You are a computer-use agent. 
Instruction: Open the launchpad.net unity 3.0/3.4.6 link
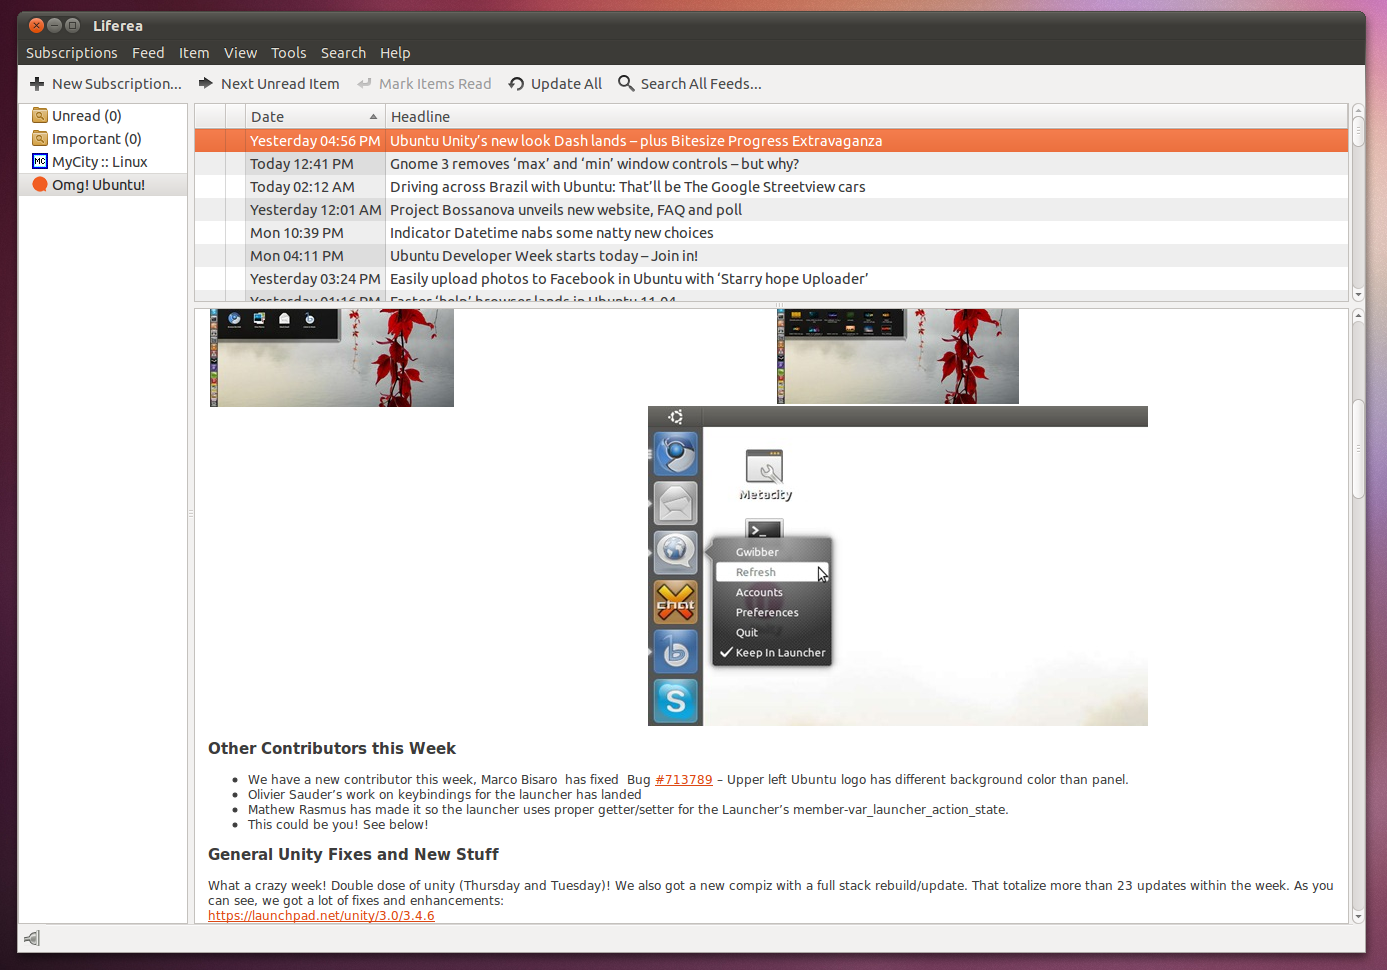[321, 916]
